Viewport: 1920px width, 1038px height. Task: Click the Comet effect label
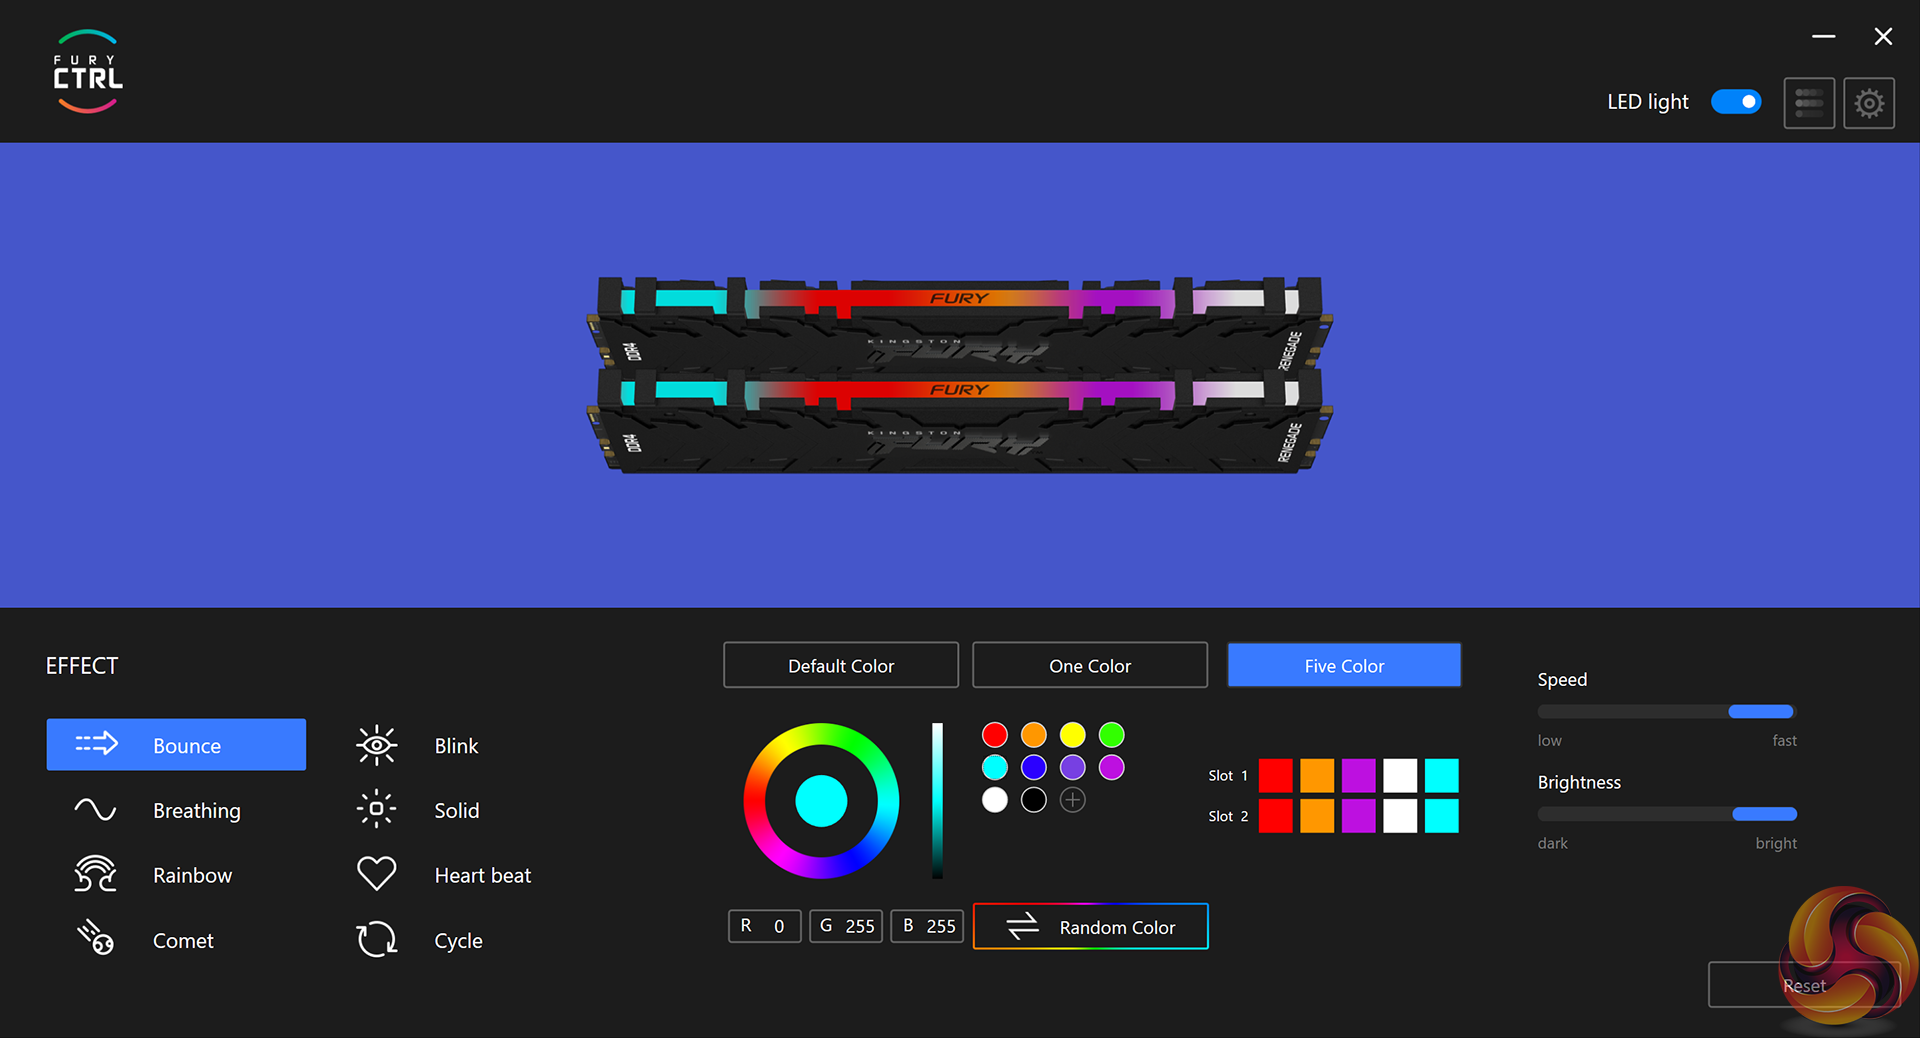183,941
